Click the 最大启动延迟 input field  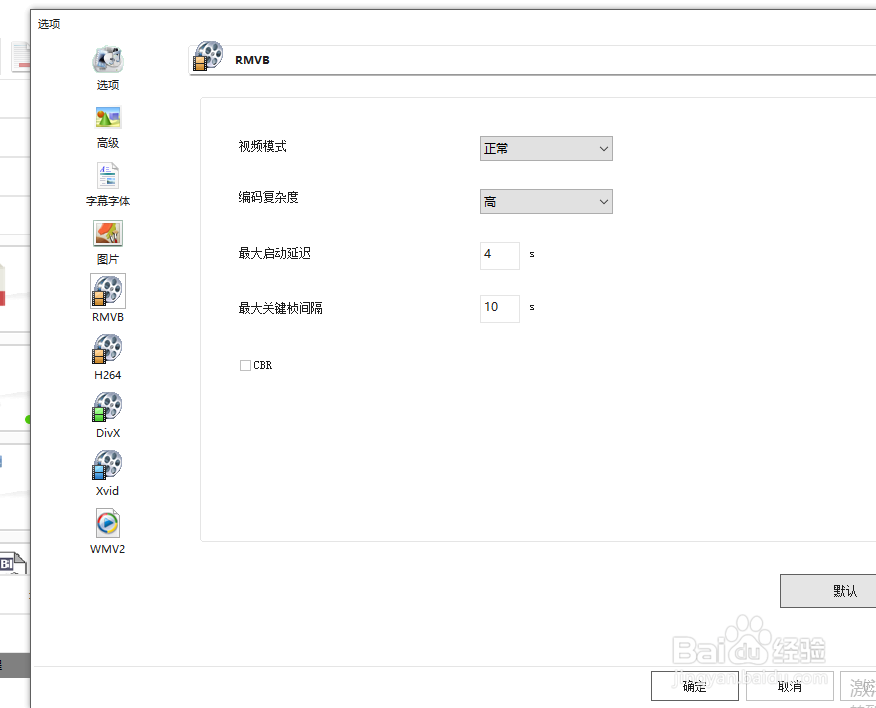coord(500,255)
